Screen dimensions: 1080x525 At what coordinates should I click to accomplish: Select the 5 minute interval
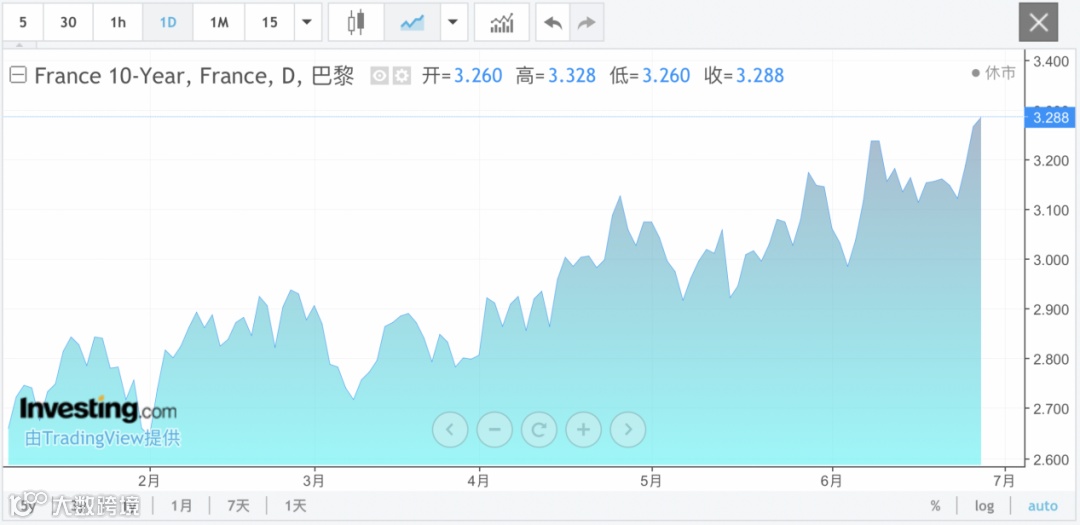pos(23,22)
